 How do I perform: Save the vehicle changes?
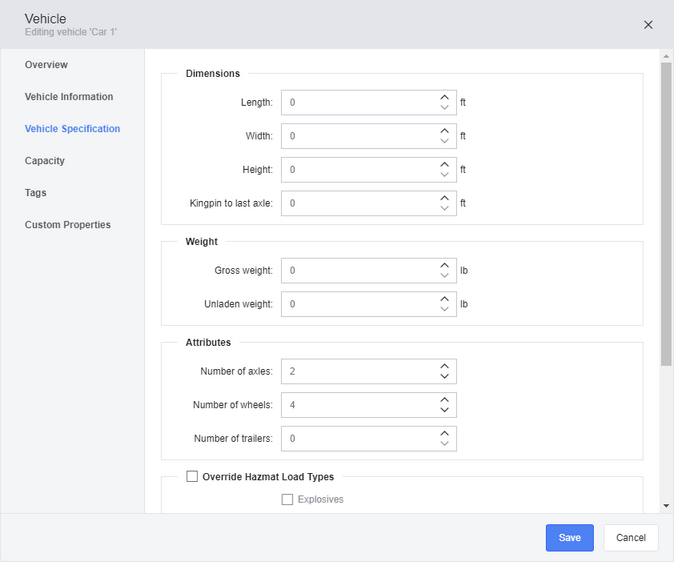click(x=570, y=537)
